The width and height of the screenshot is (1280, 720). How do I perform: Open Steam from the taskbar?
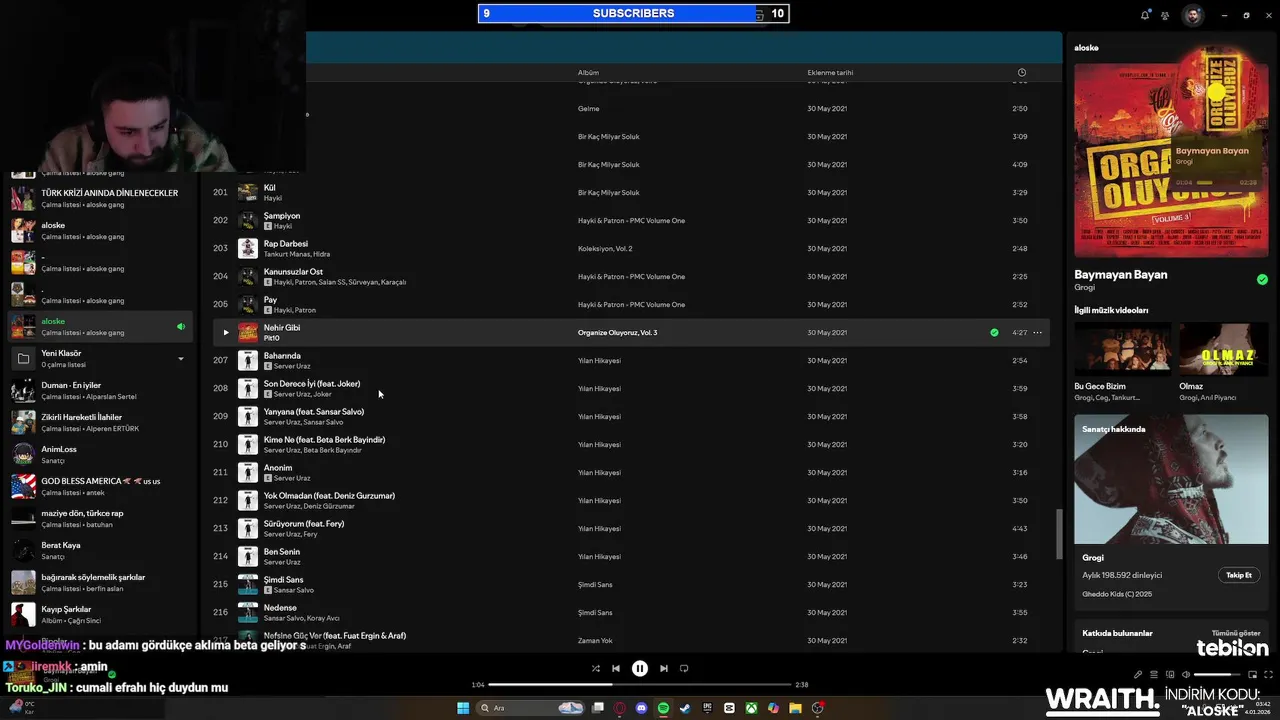pos(685,708)
